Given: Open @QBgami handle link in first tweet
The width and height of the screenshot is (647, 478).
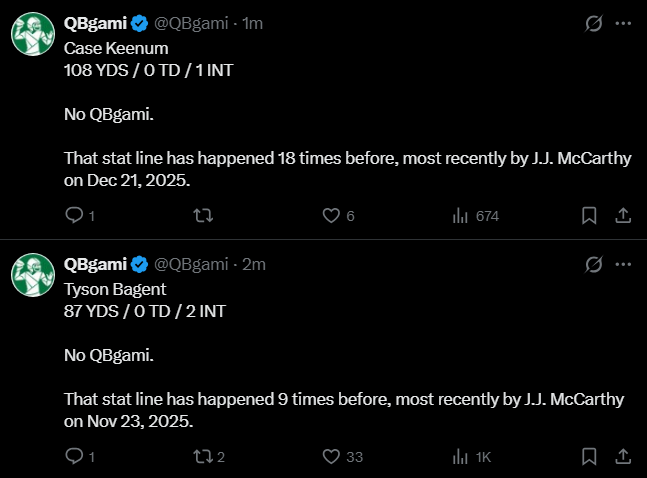Looking at the screenshot, I should tap(191, 24).
